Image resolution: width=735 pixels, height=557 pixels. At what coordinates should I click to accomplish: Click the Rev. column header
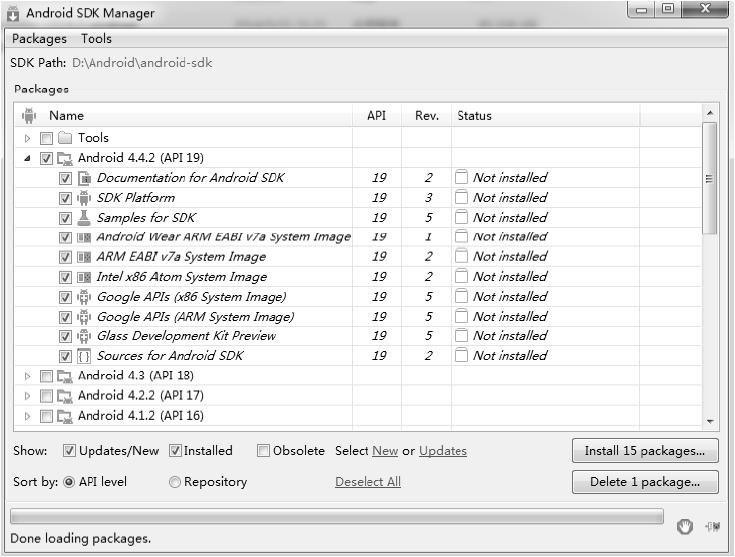click(x=427, y=116)
